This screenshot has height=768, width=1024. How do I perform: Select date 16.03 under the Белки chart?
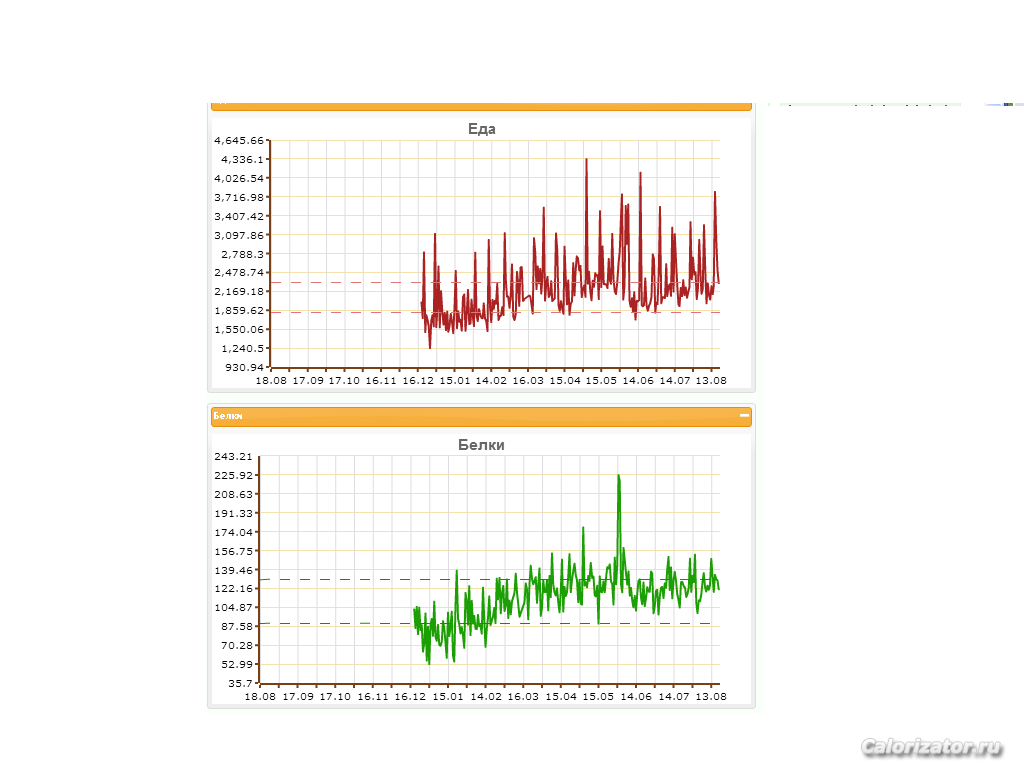(523, 696)
